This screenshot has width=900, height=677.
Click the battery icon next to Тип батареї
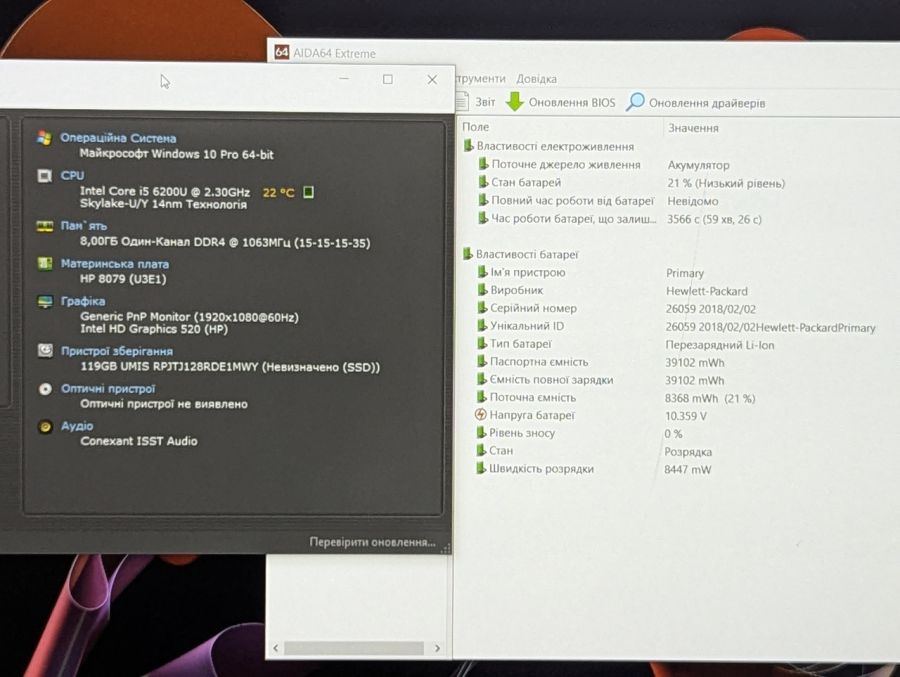click(482, 343)
